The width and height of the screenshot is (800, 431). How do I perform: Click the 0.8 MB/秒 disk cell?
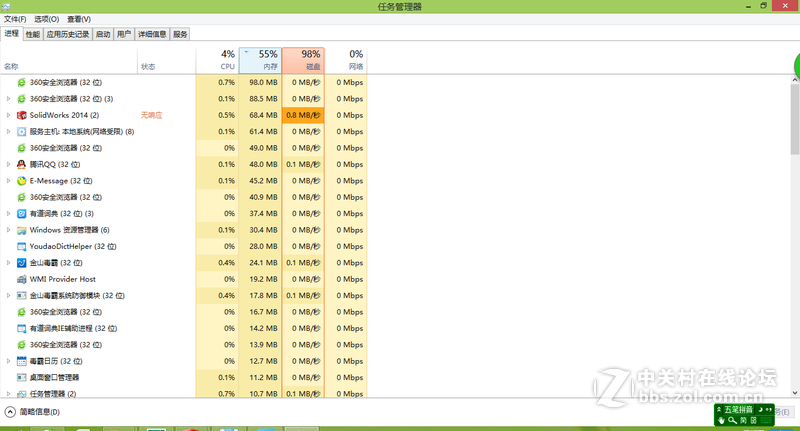(x=303, y=115)
